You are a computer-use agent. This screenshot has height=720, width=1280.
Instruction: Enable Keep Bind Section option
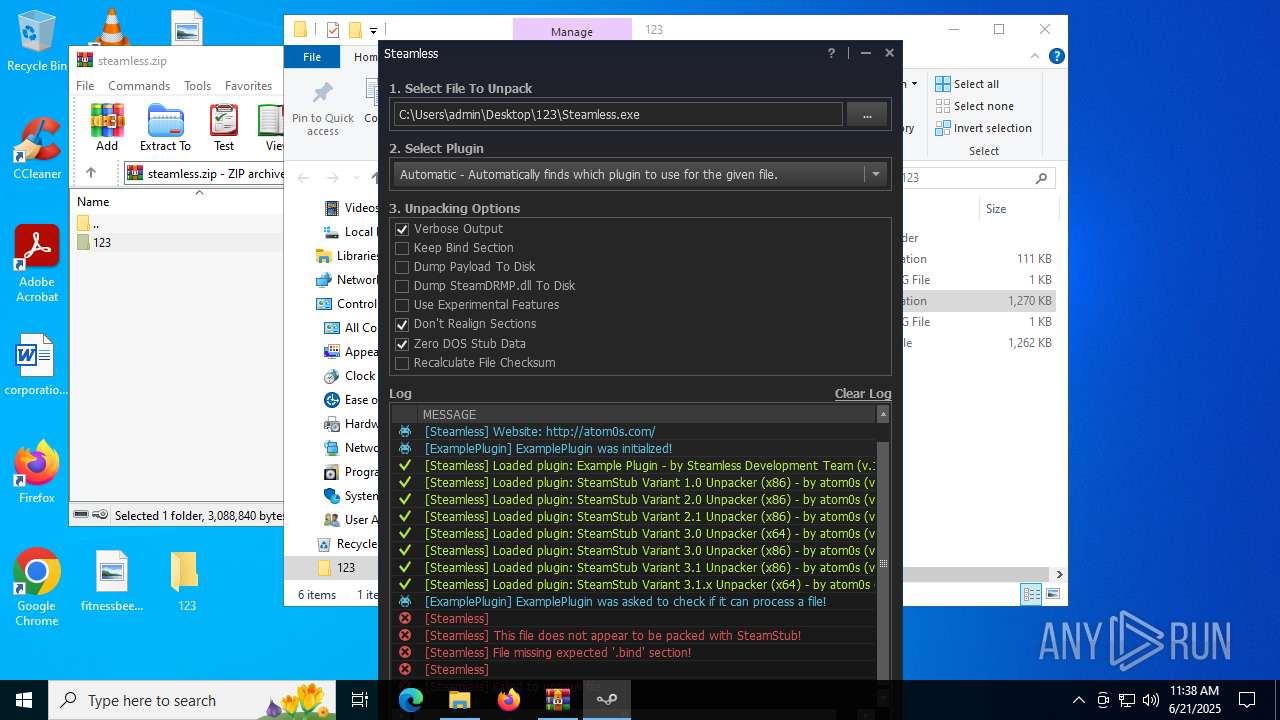402,248
